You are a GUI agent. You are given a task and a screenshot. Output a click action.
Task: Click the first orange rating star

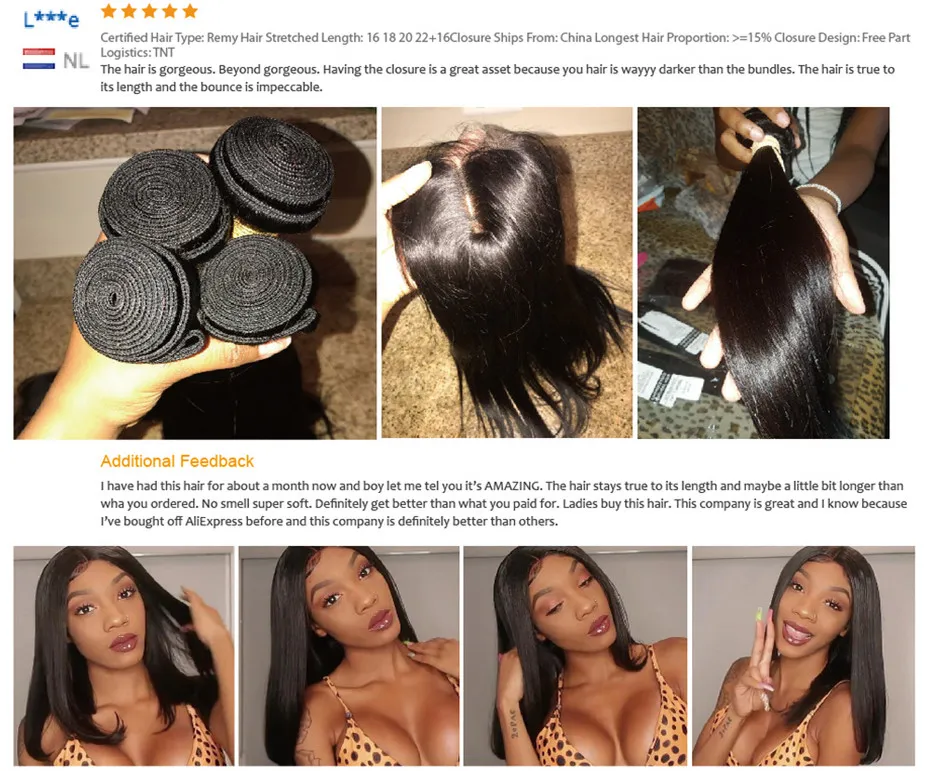coord(109,11)
